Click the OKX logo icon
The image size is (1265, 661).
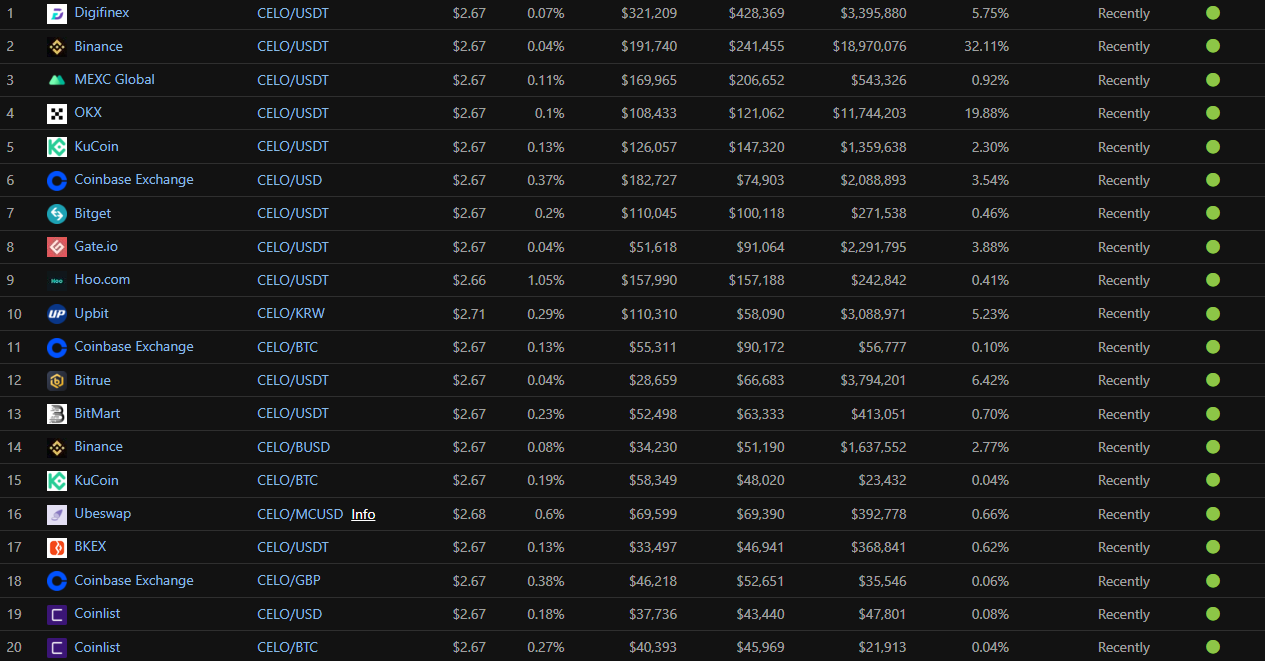pos(57,113)
